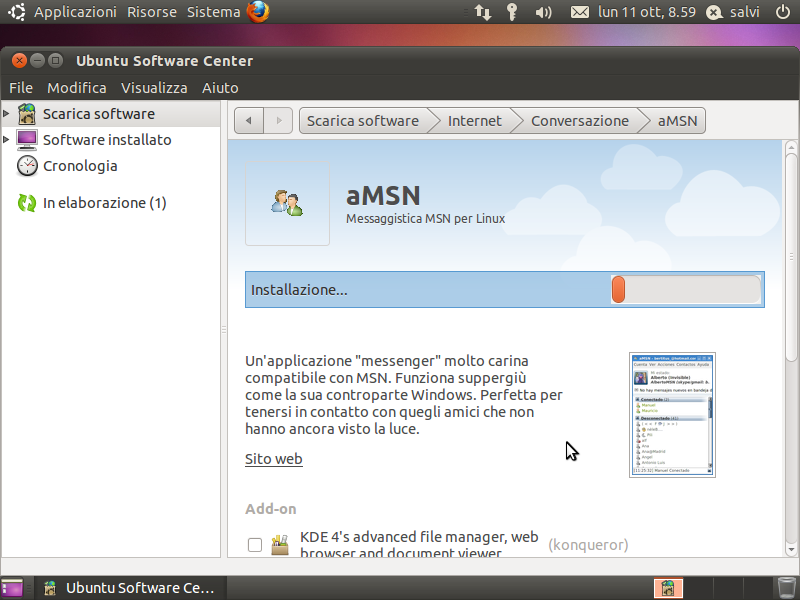
Task: Expand the Software installato tree node
Action: pyautogui.click(x=6, y=139)
